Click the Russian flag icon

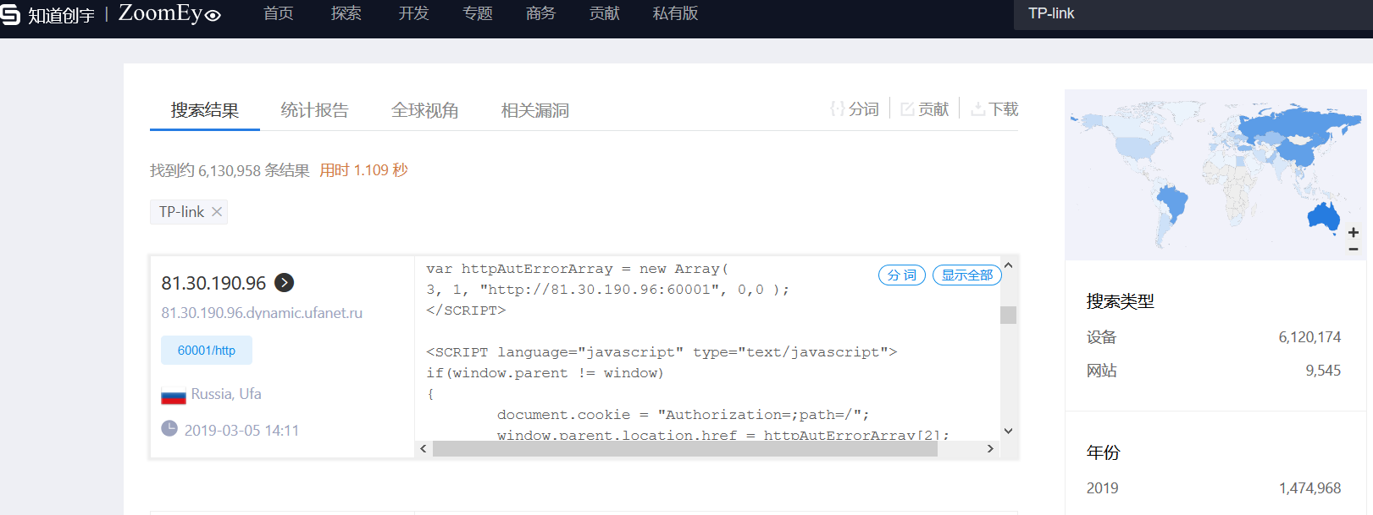coord(173,396)
